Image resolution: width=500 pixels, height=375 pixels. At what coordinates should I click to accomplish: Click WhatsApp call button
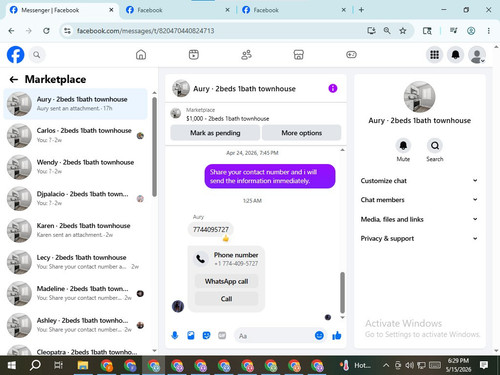226,281
